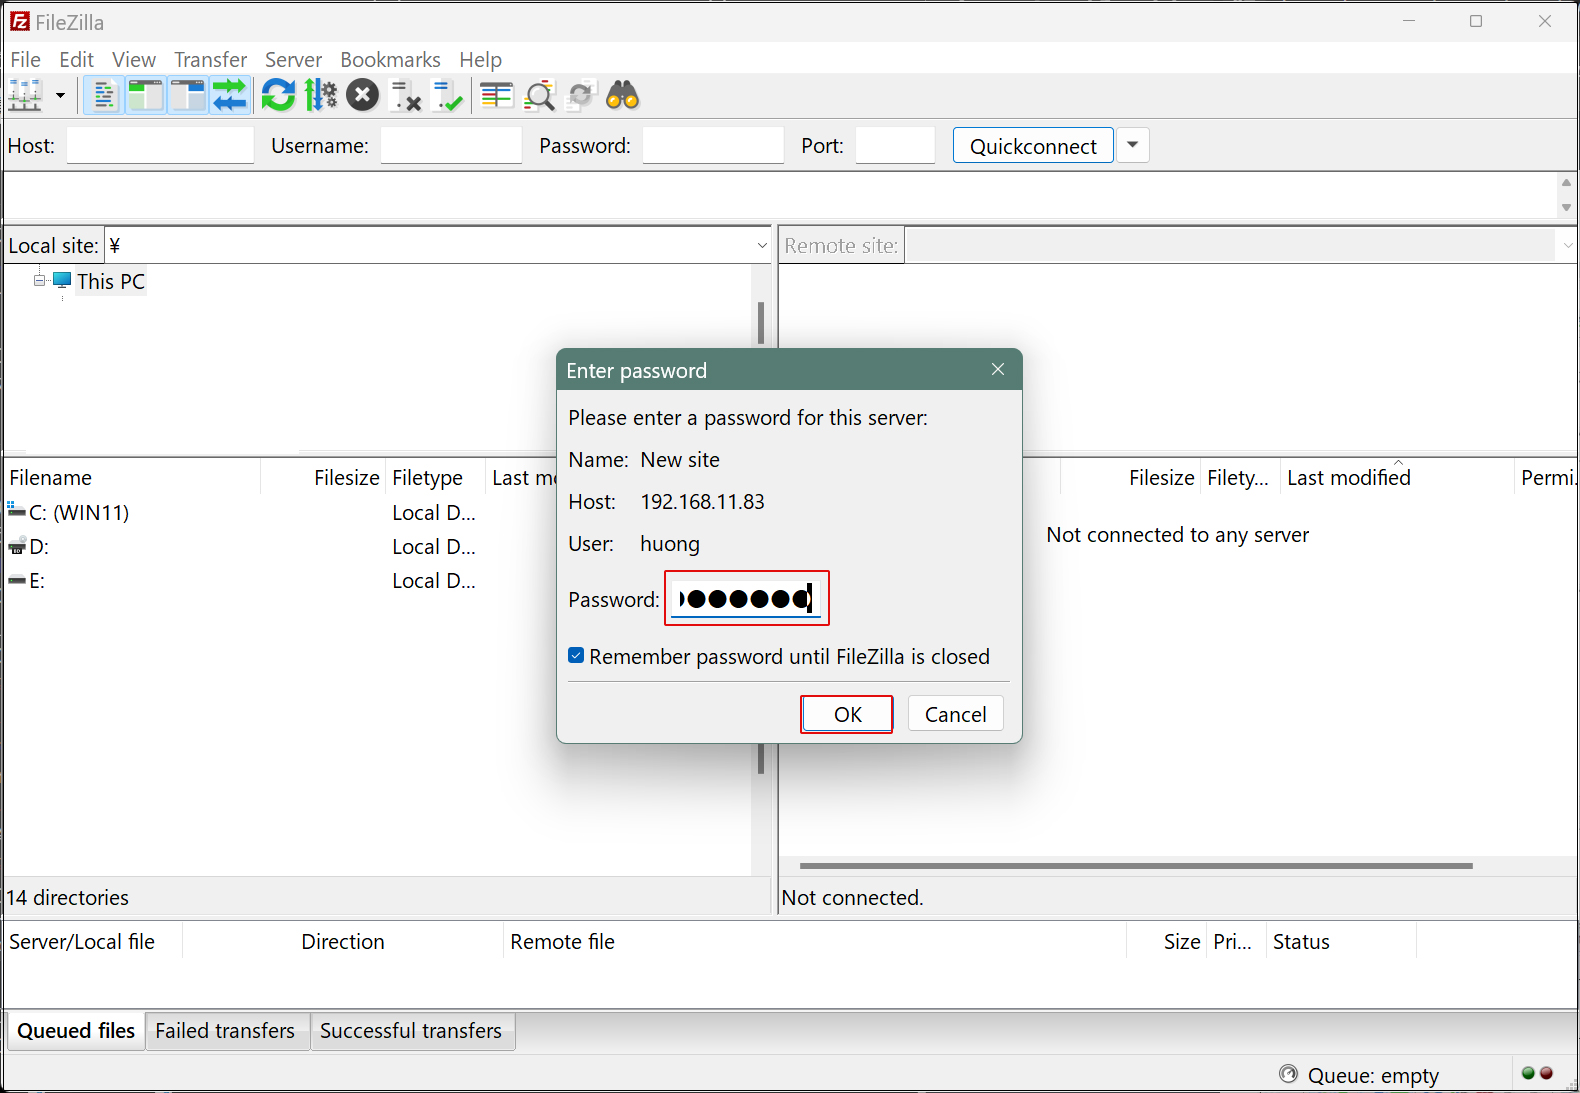
Task: Open the Help menu
Action: point(481,60)
